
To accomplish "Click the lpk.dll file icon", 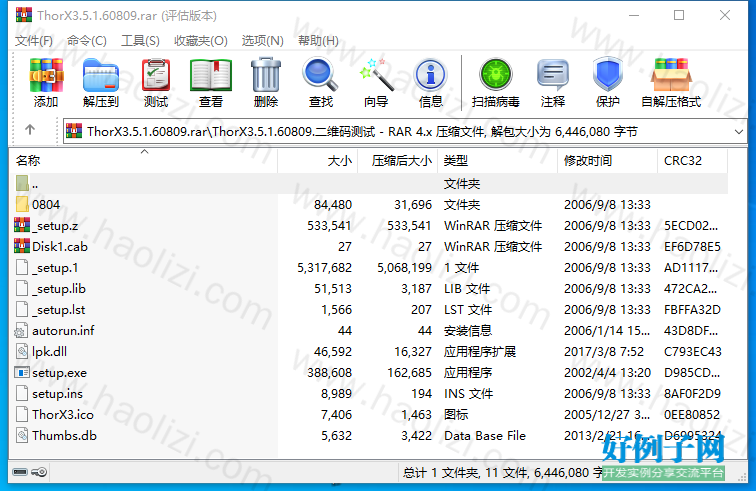I will click(x=22, y=352).
